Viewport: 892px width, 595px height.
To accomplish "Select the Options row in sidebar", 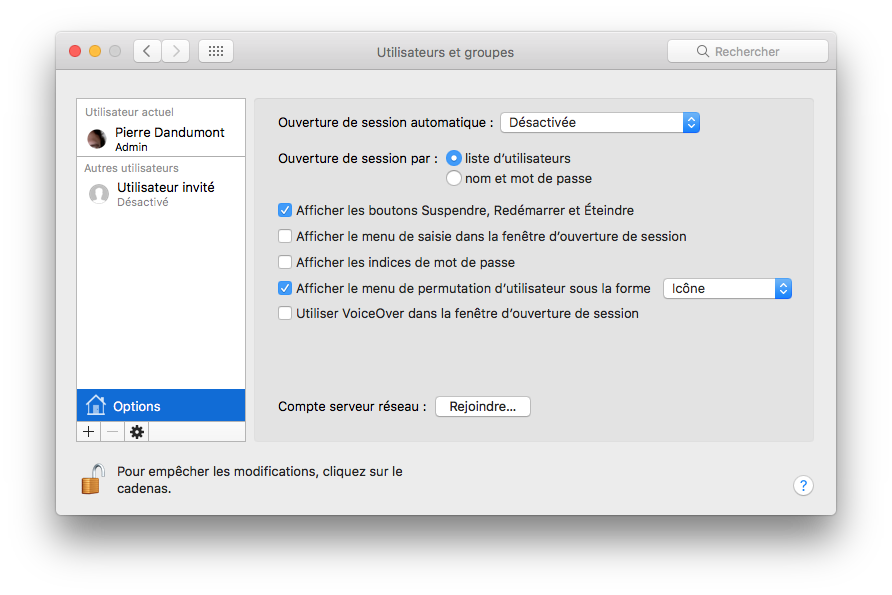I will (x=161, y=405).
